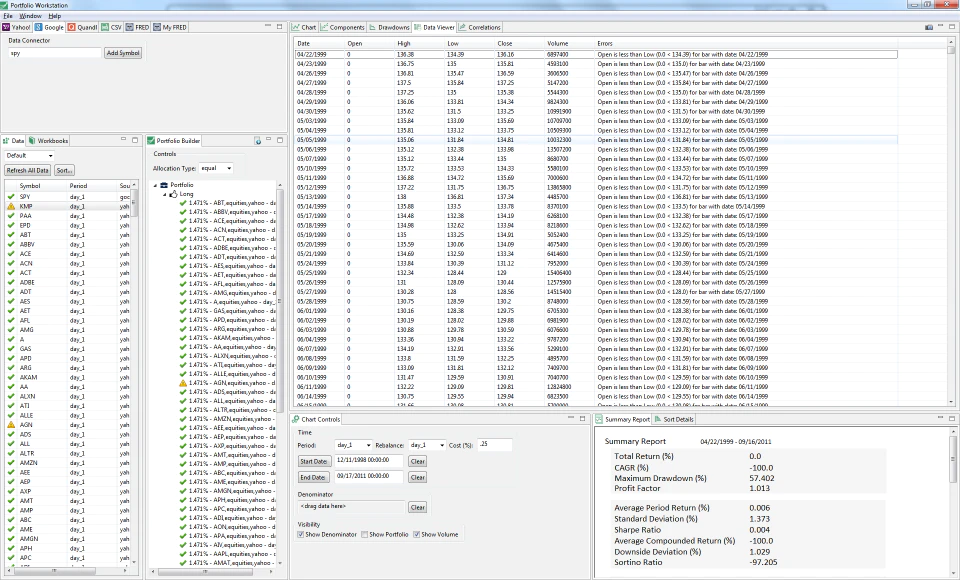Viewport: 960px width, 580px height.
Task: Click the warning icon beside KMP
Action: coord(10,206)
